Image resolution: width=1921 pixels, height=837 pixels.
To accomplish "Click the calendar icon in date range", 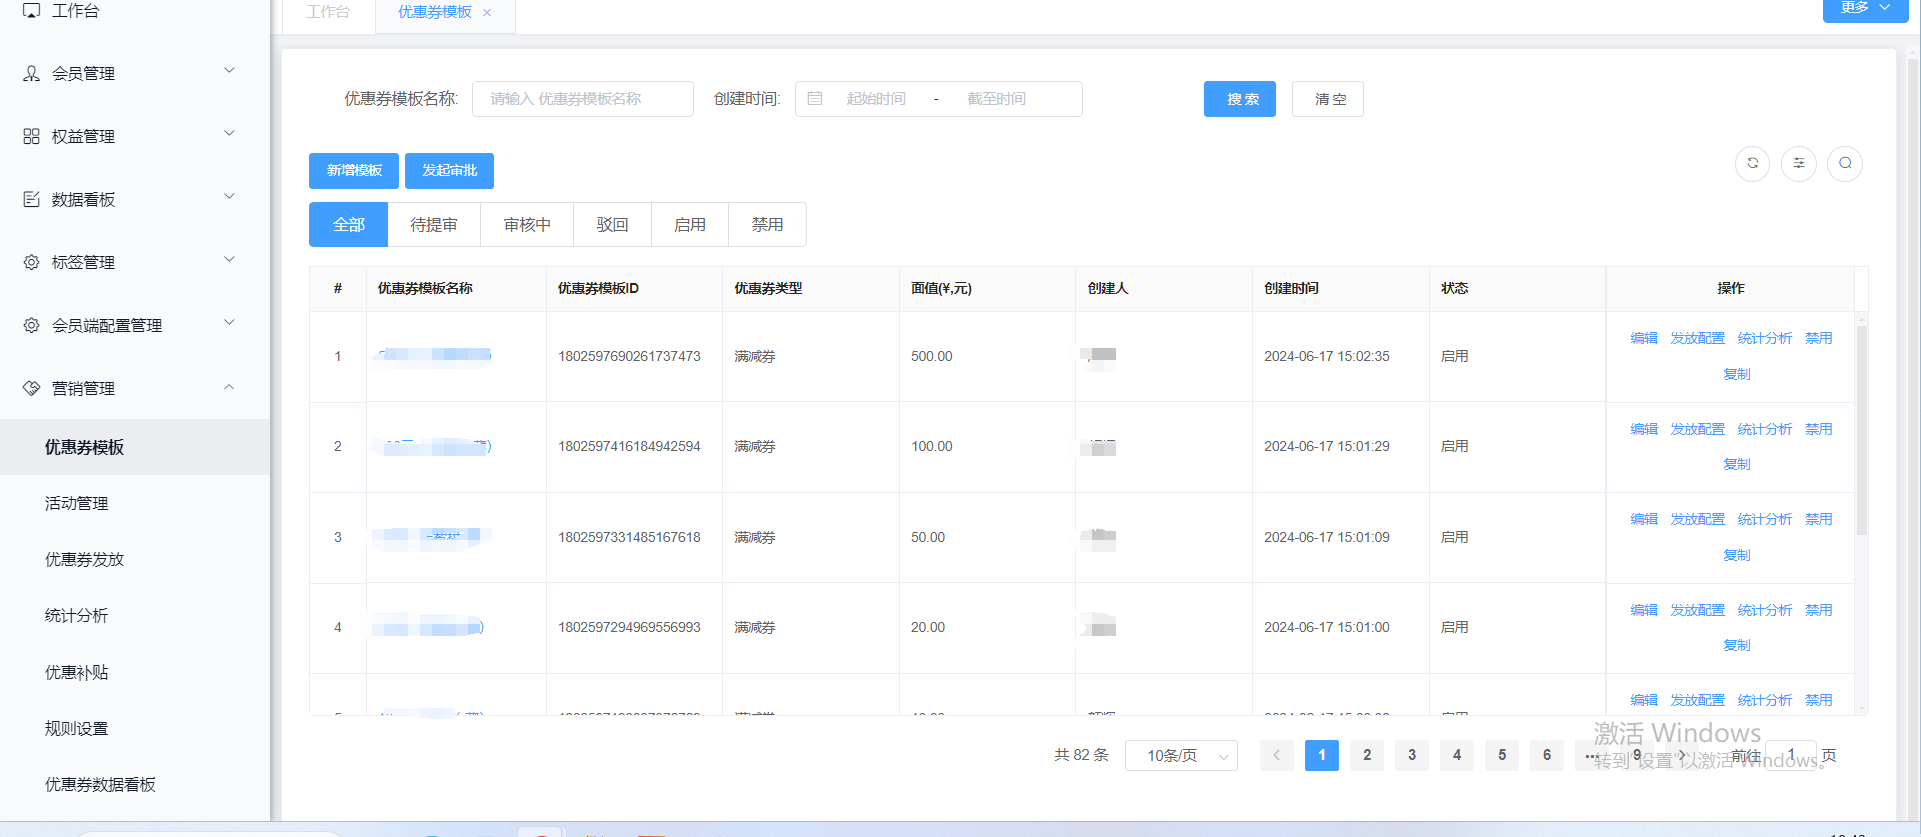I will (x=815, y=99).
